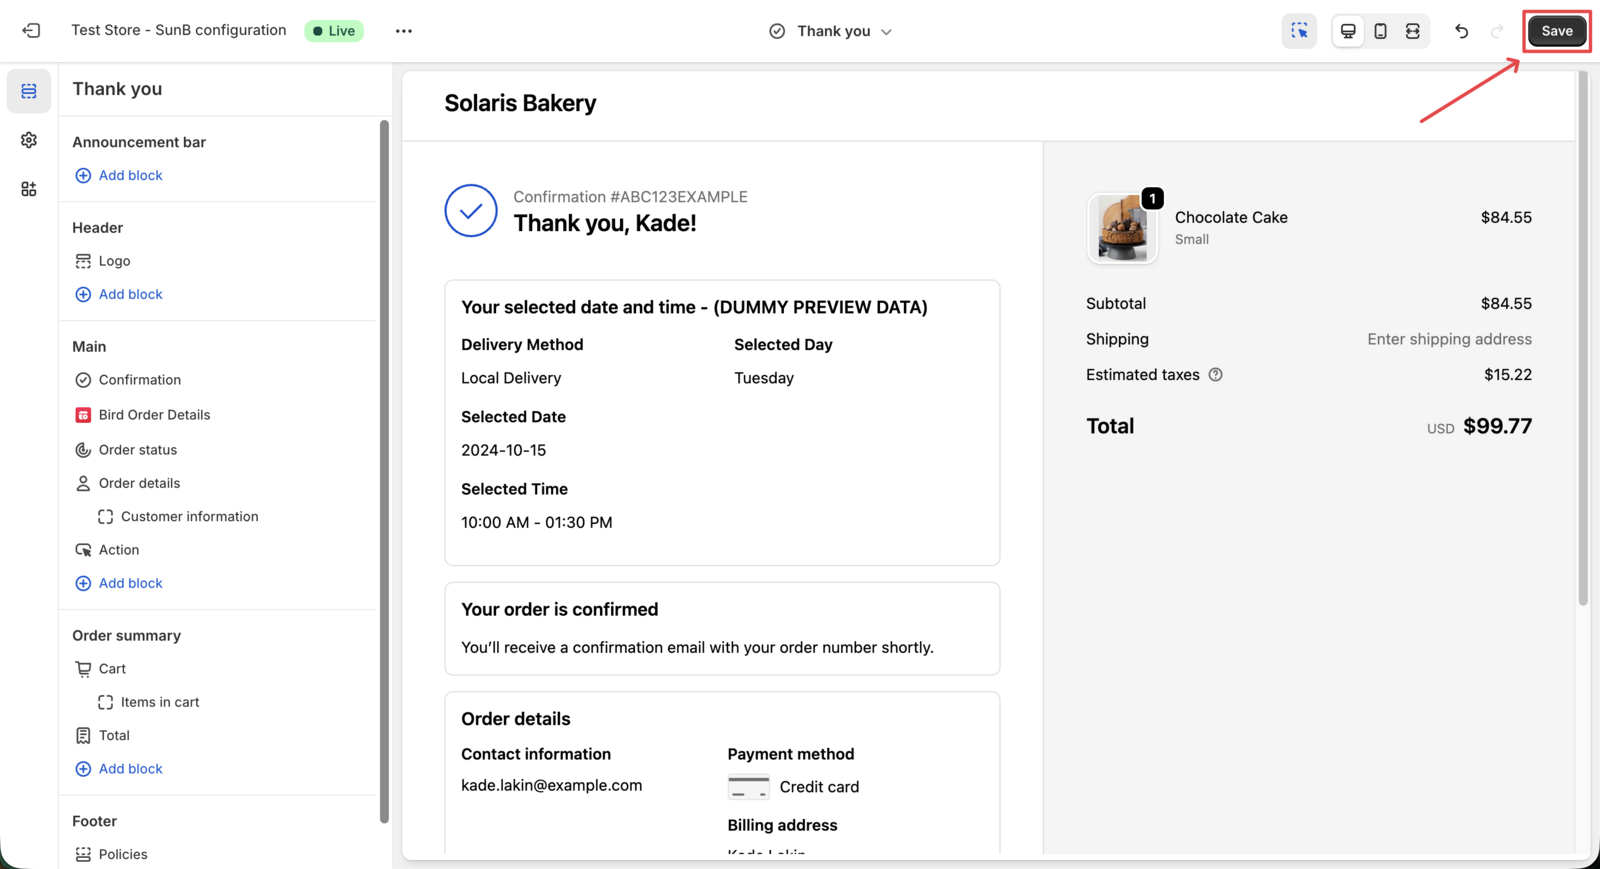1600x869 pixels.
Task: Click the preview pane vertical scrollbar
Action: point(1583,338)
